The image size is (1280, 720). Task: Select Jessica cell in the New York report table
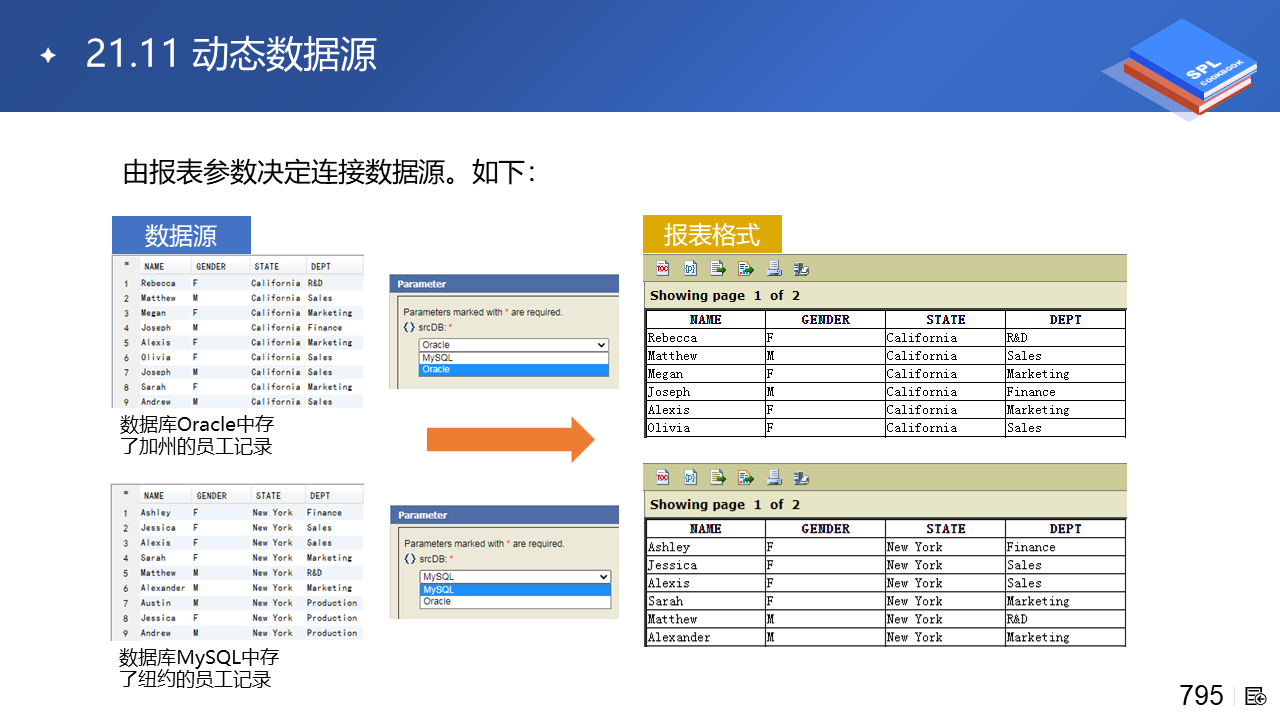[706, 565]
